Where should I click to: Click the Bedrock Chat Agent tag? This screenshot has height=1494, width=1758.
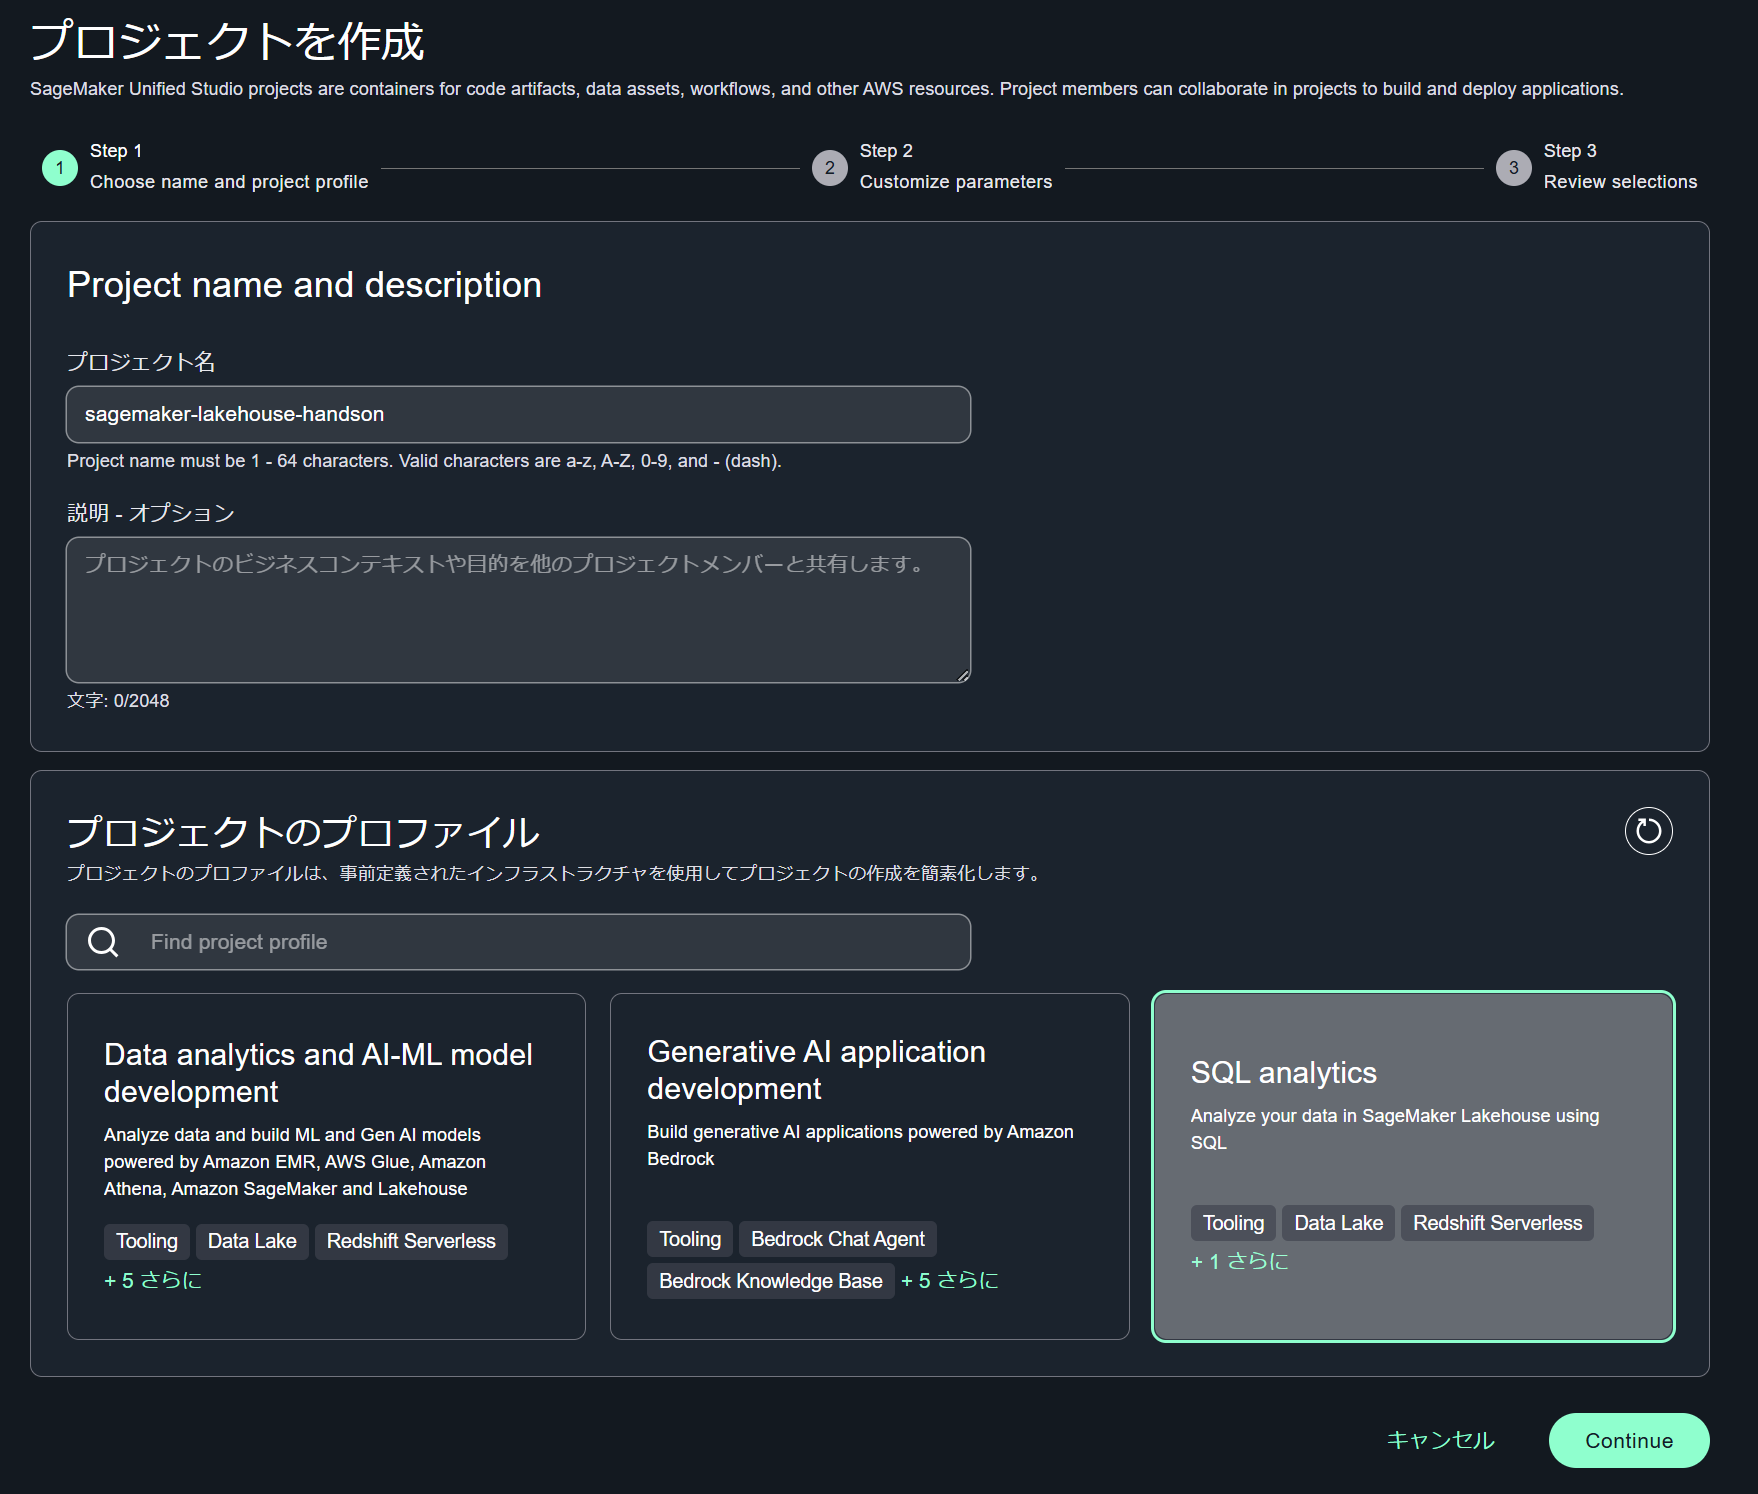(838, 1239)
